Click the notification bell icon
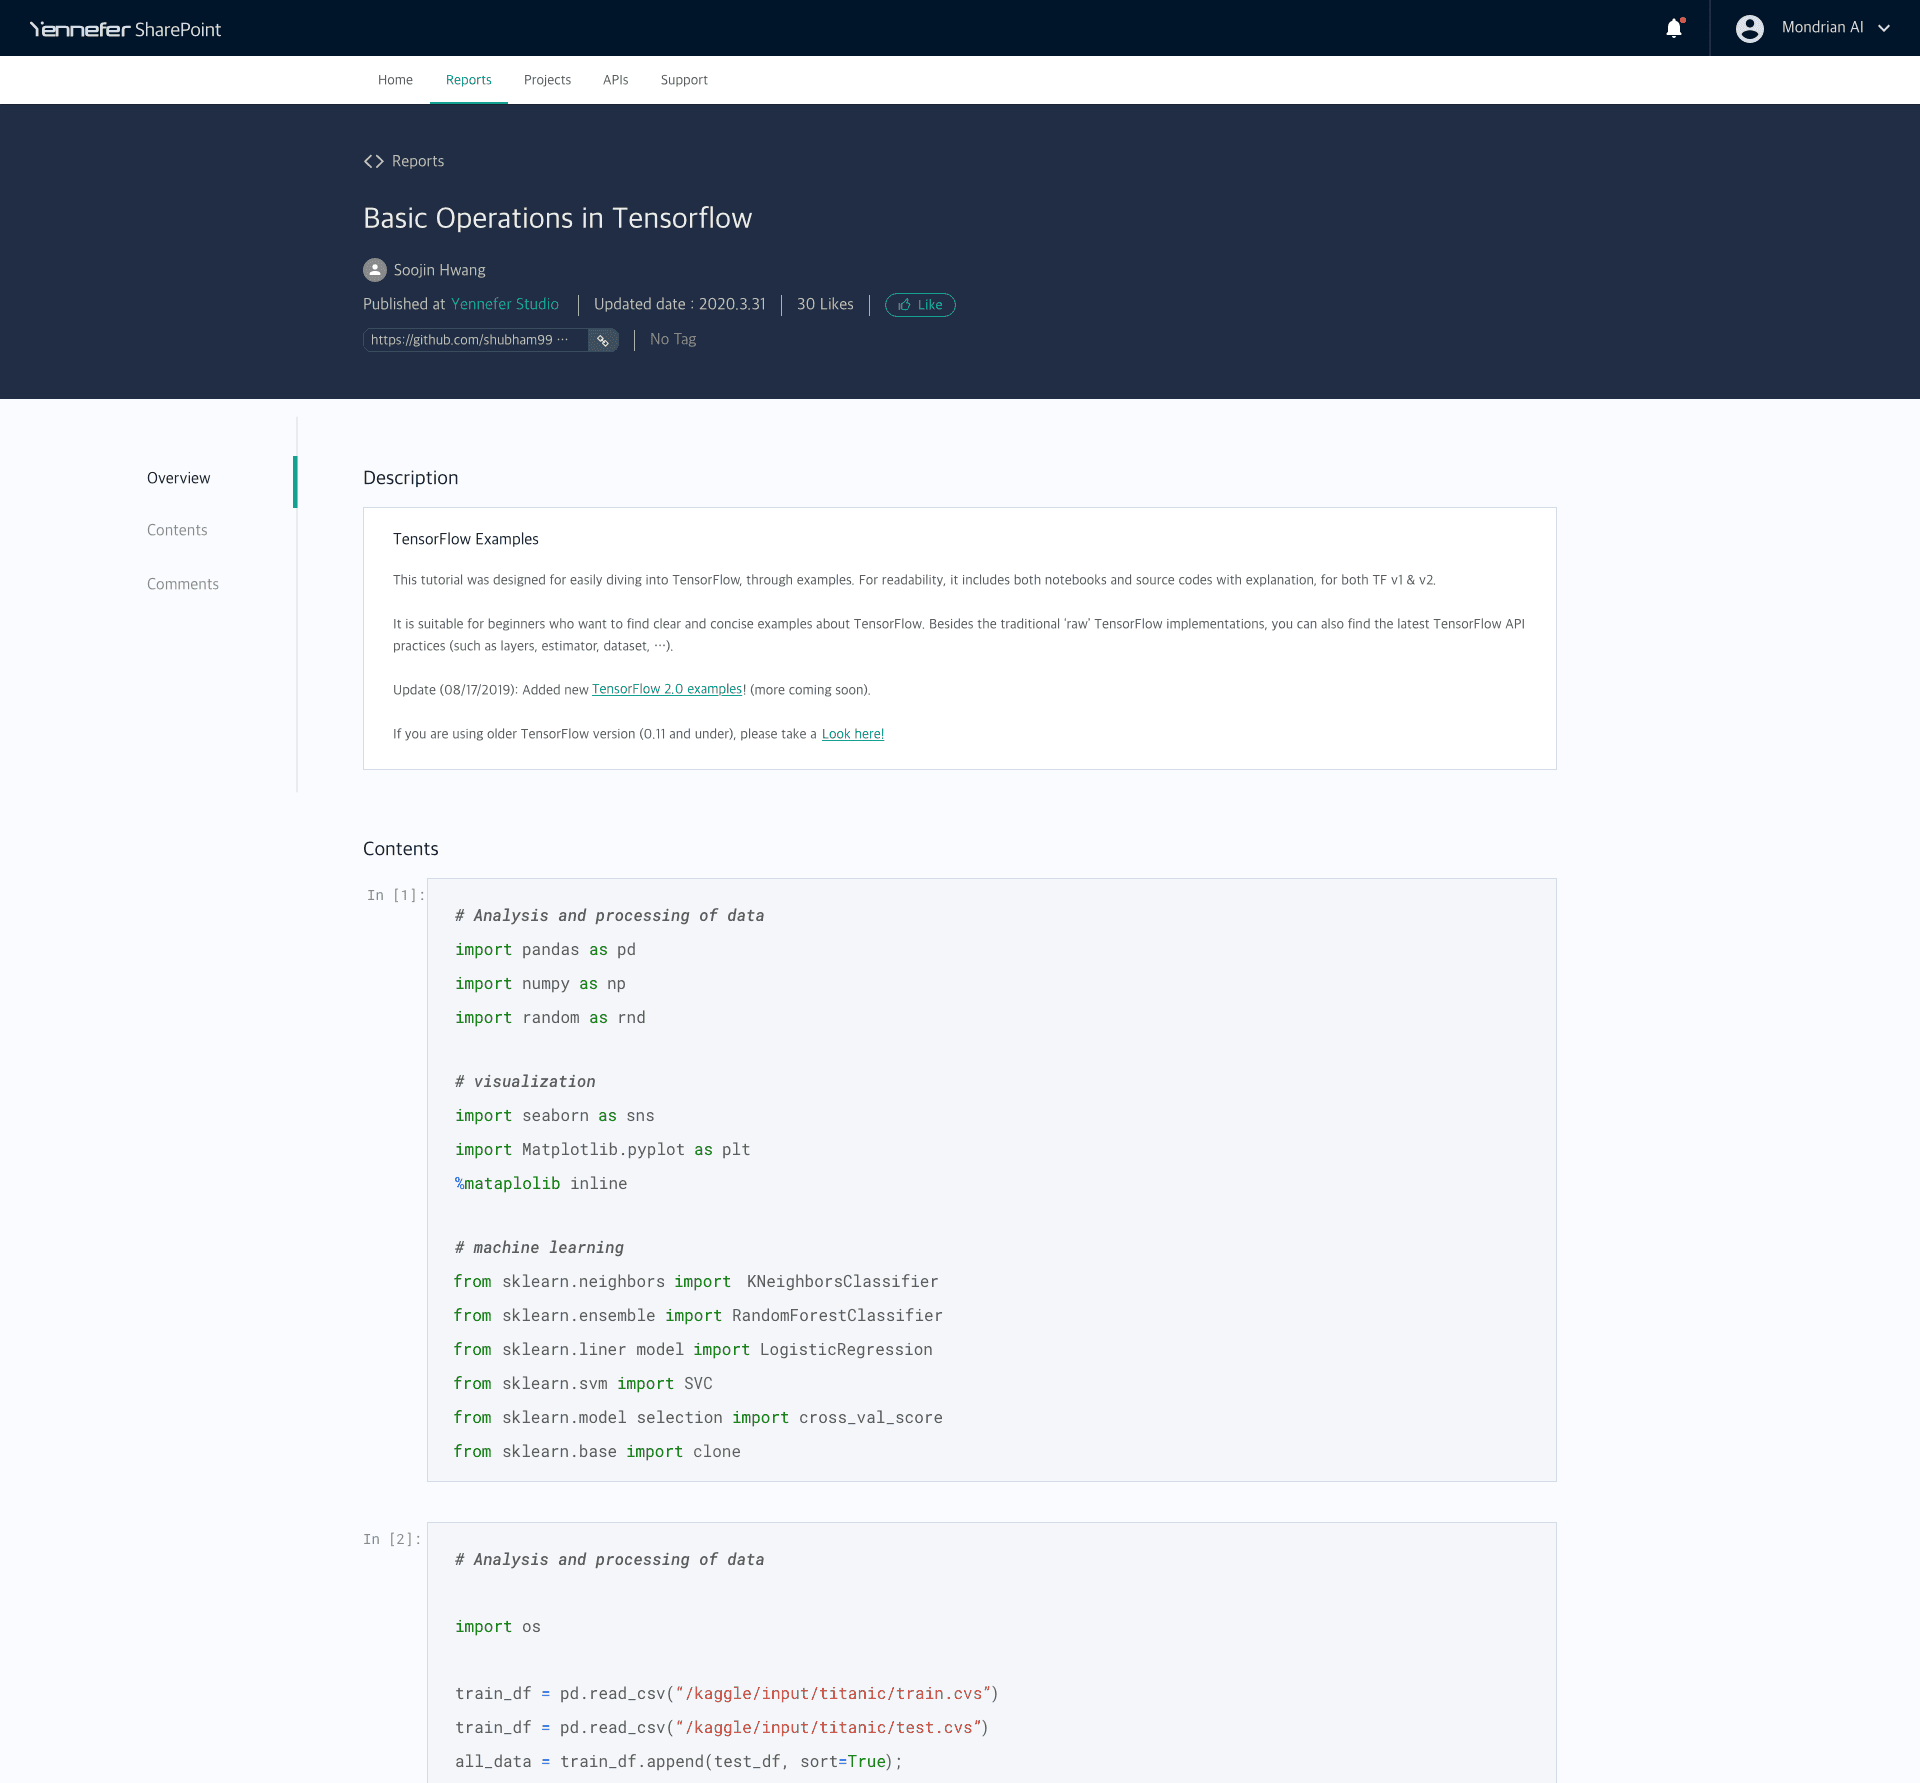The width and height of the screenshot is (1920, 1783). click(1673, 28)
